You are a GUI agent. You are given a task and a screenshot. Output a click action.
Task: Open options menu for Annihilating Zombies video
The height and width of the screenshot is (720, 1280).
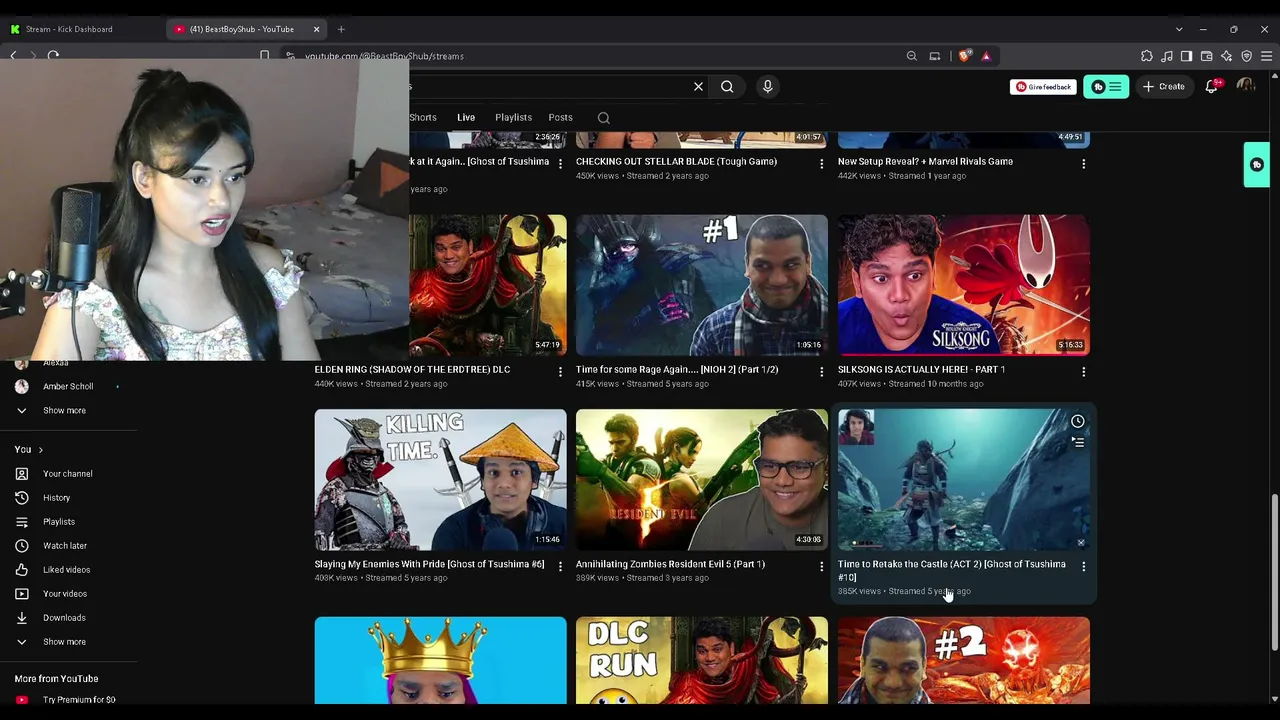click(822, 567)
